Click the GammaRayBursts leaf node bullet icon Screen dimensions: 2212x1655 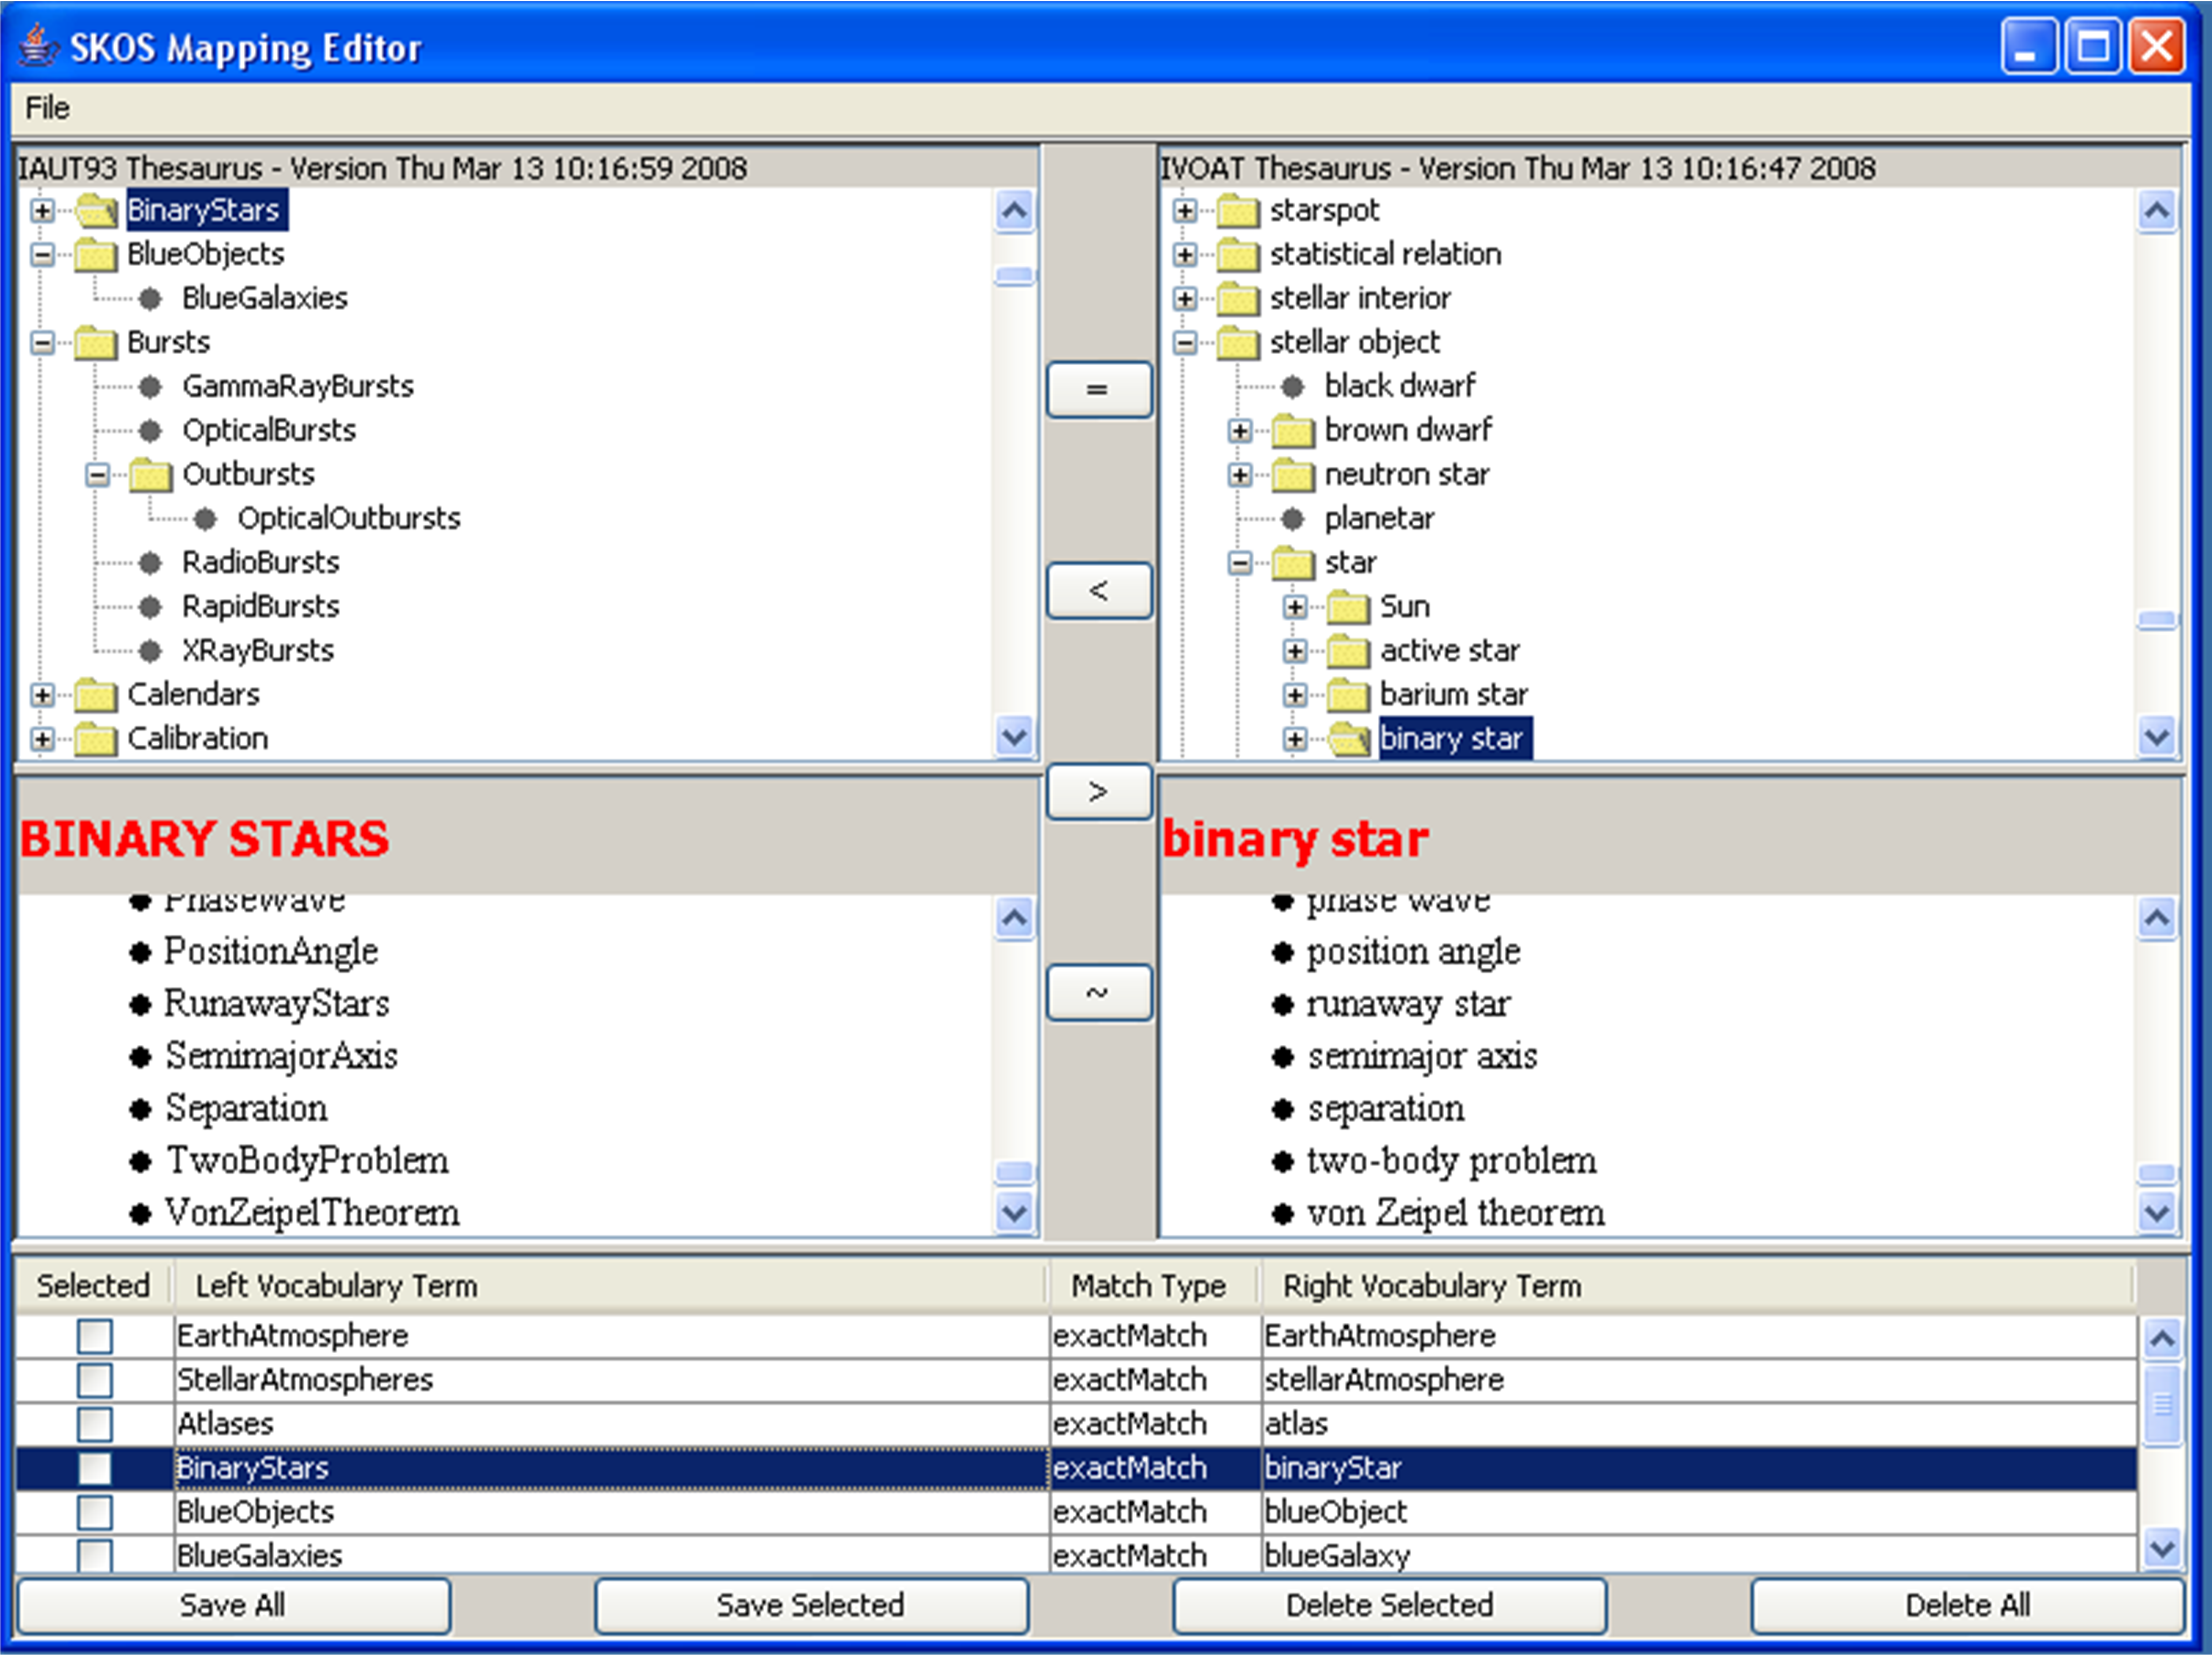[150, 387]
